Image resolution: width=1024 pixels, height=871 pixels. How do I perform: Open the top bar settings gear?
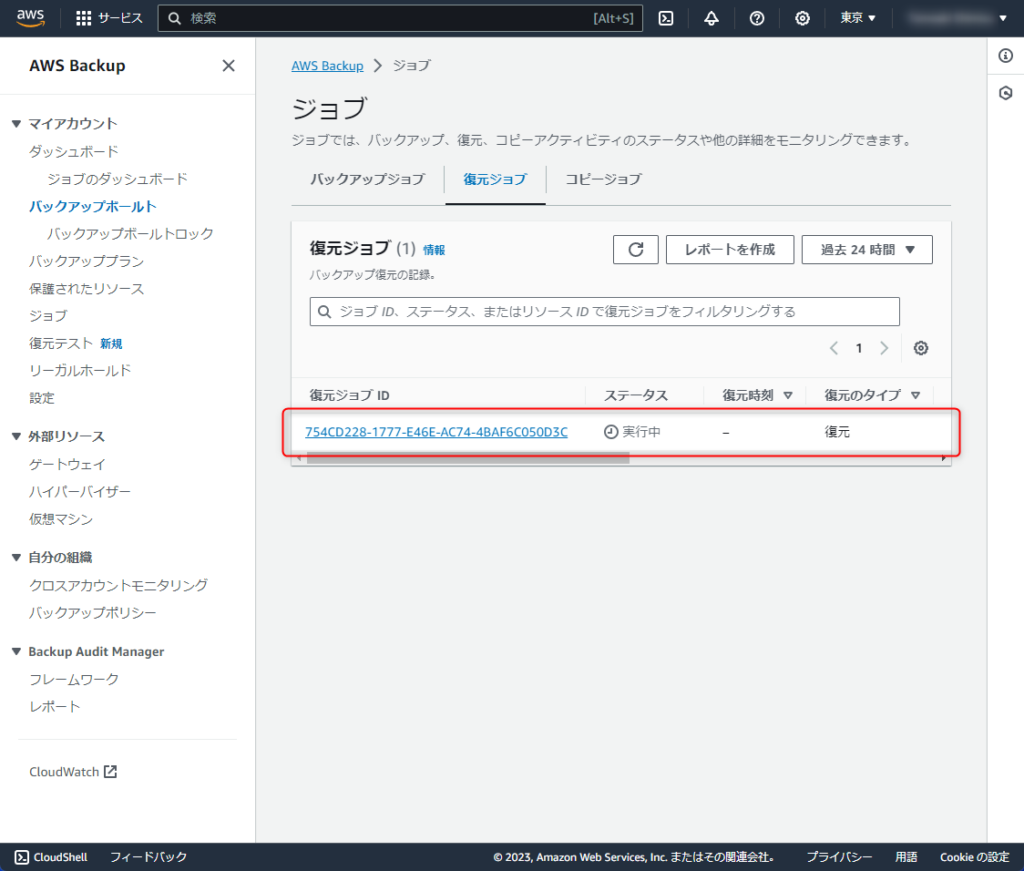(x=802, y=18)
